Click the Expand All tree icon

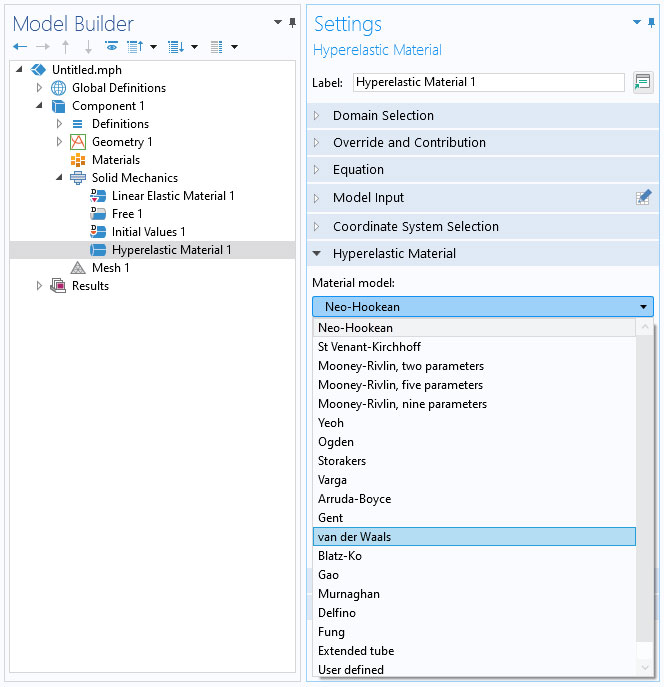click(176, 46)
